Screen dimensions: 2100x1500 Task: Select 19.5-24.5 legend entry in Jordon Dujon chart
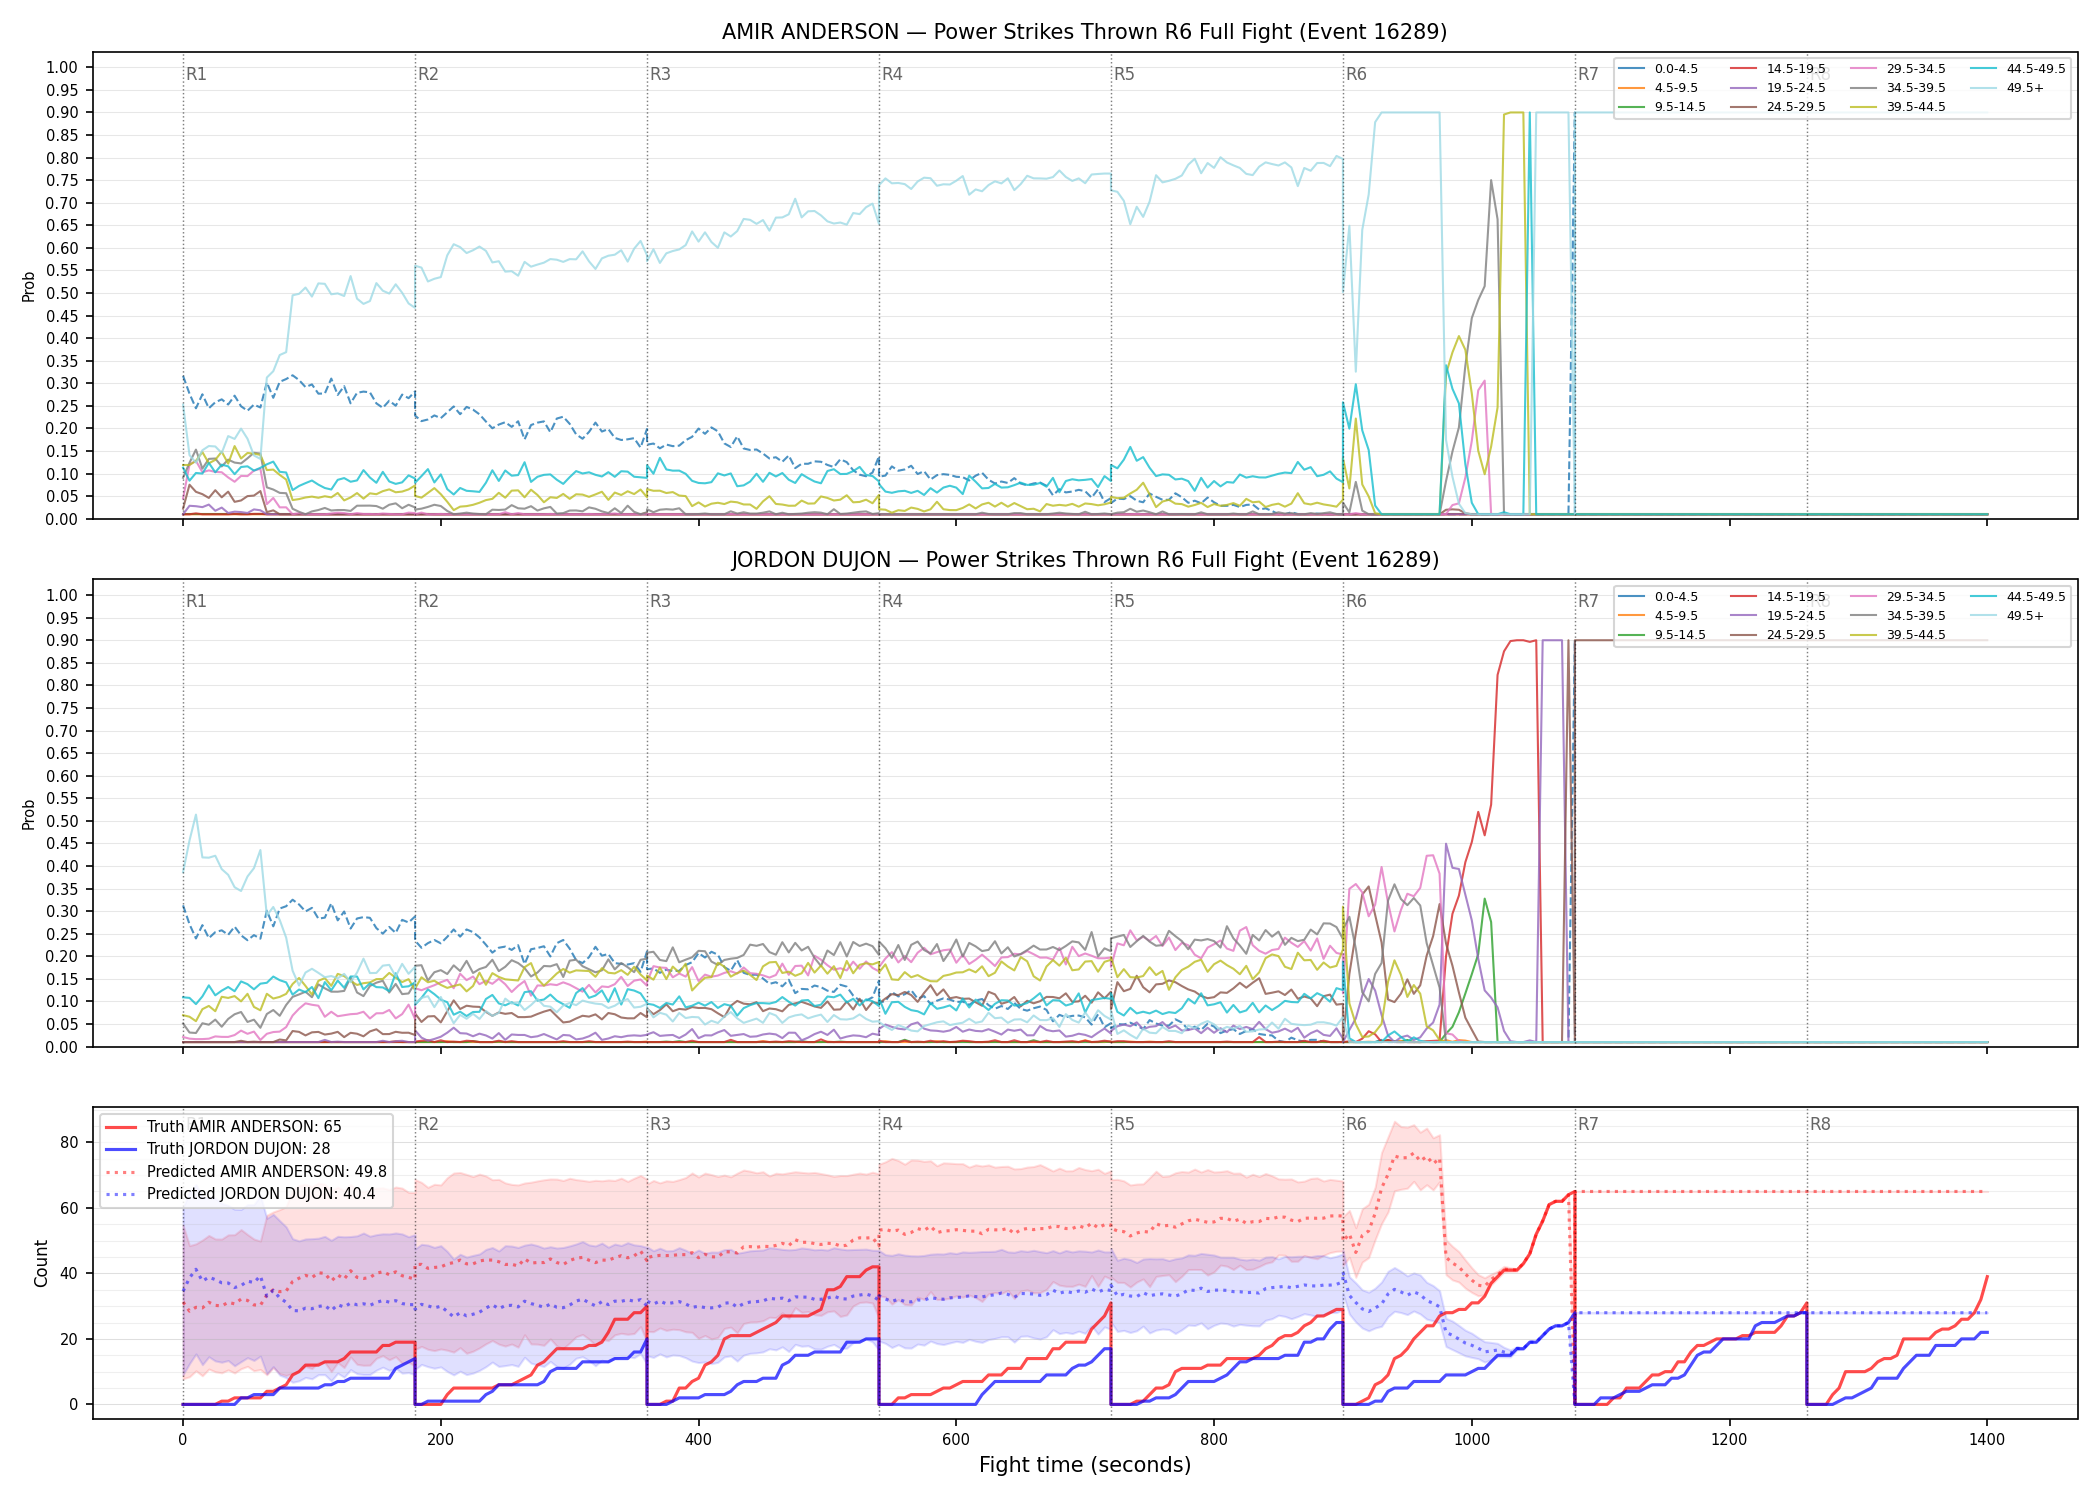(1778, 616)
